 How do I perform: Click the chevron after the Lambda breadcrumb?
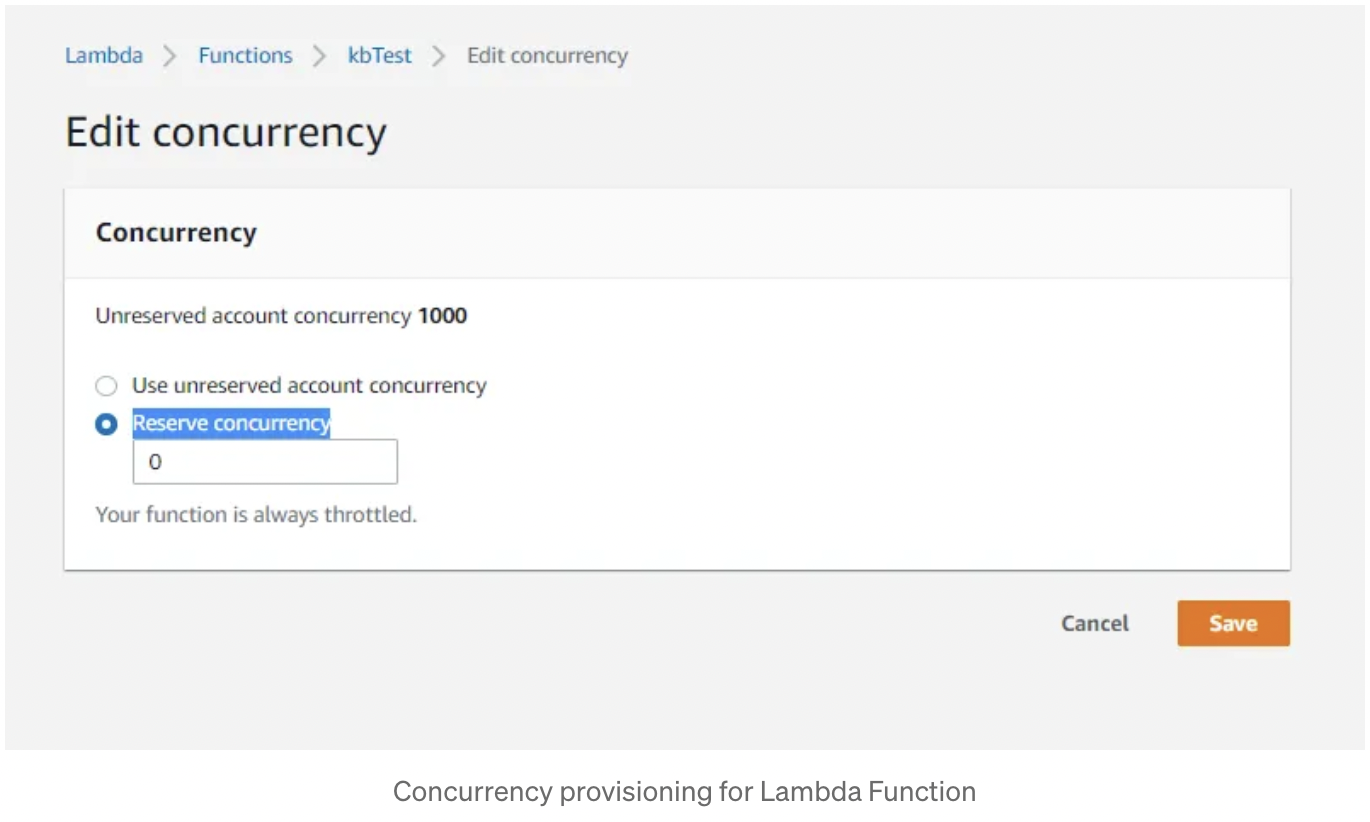(170, 57)
